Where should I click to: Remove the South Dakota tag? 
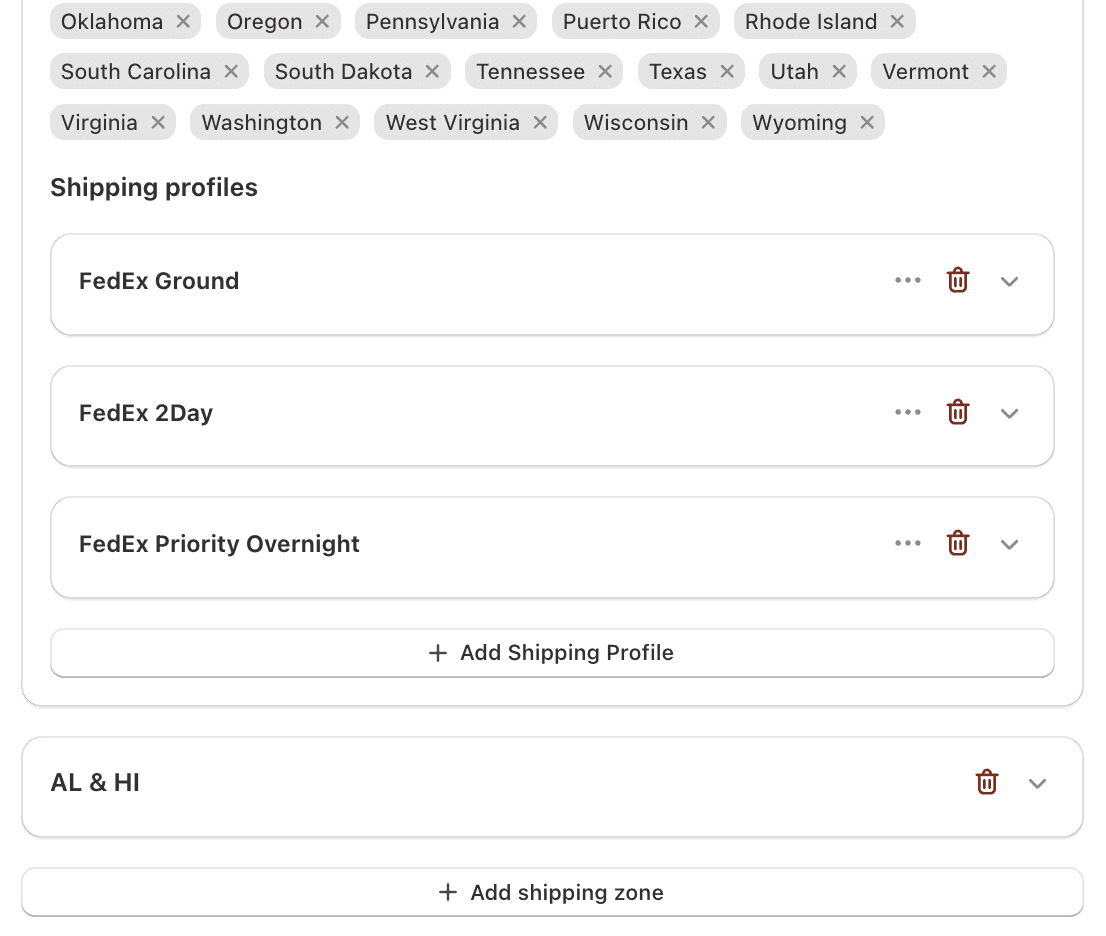tap(432, 72)
